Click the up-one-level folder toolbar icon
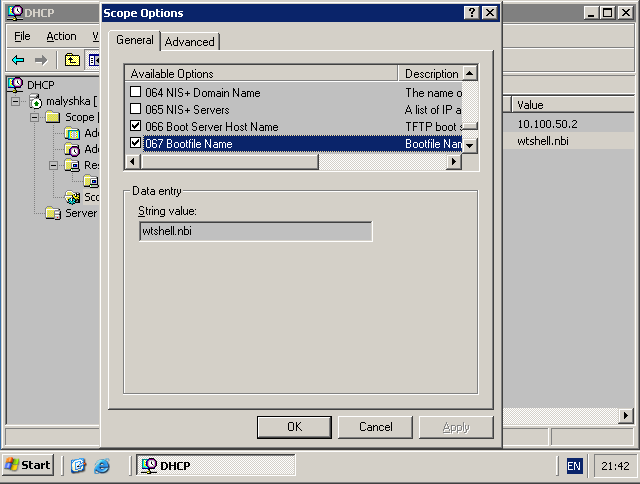The image size is (640, 484). point(73,60)
